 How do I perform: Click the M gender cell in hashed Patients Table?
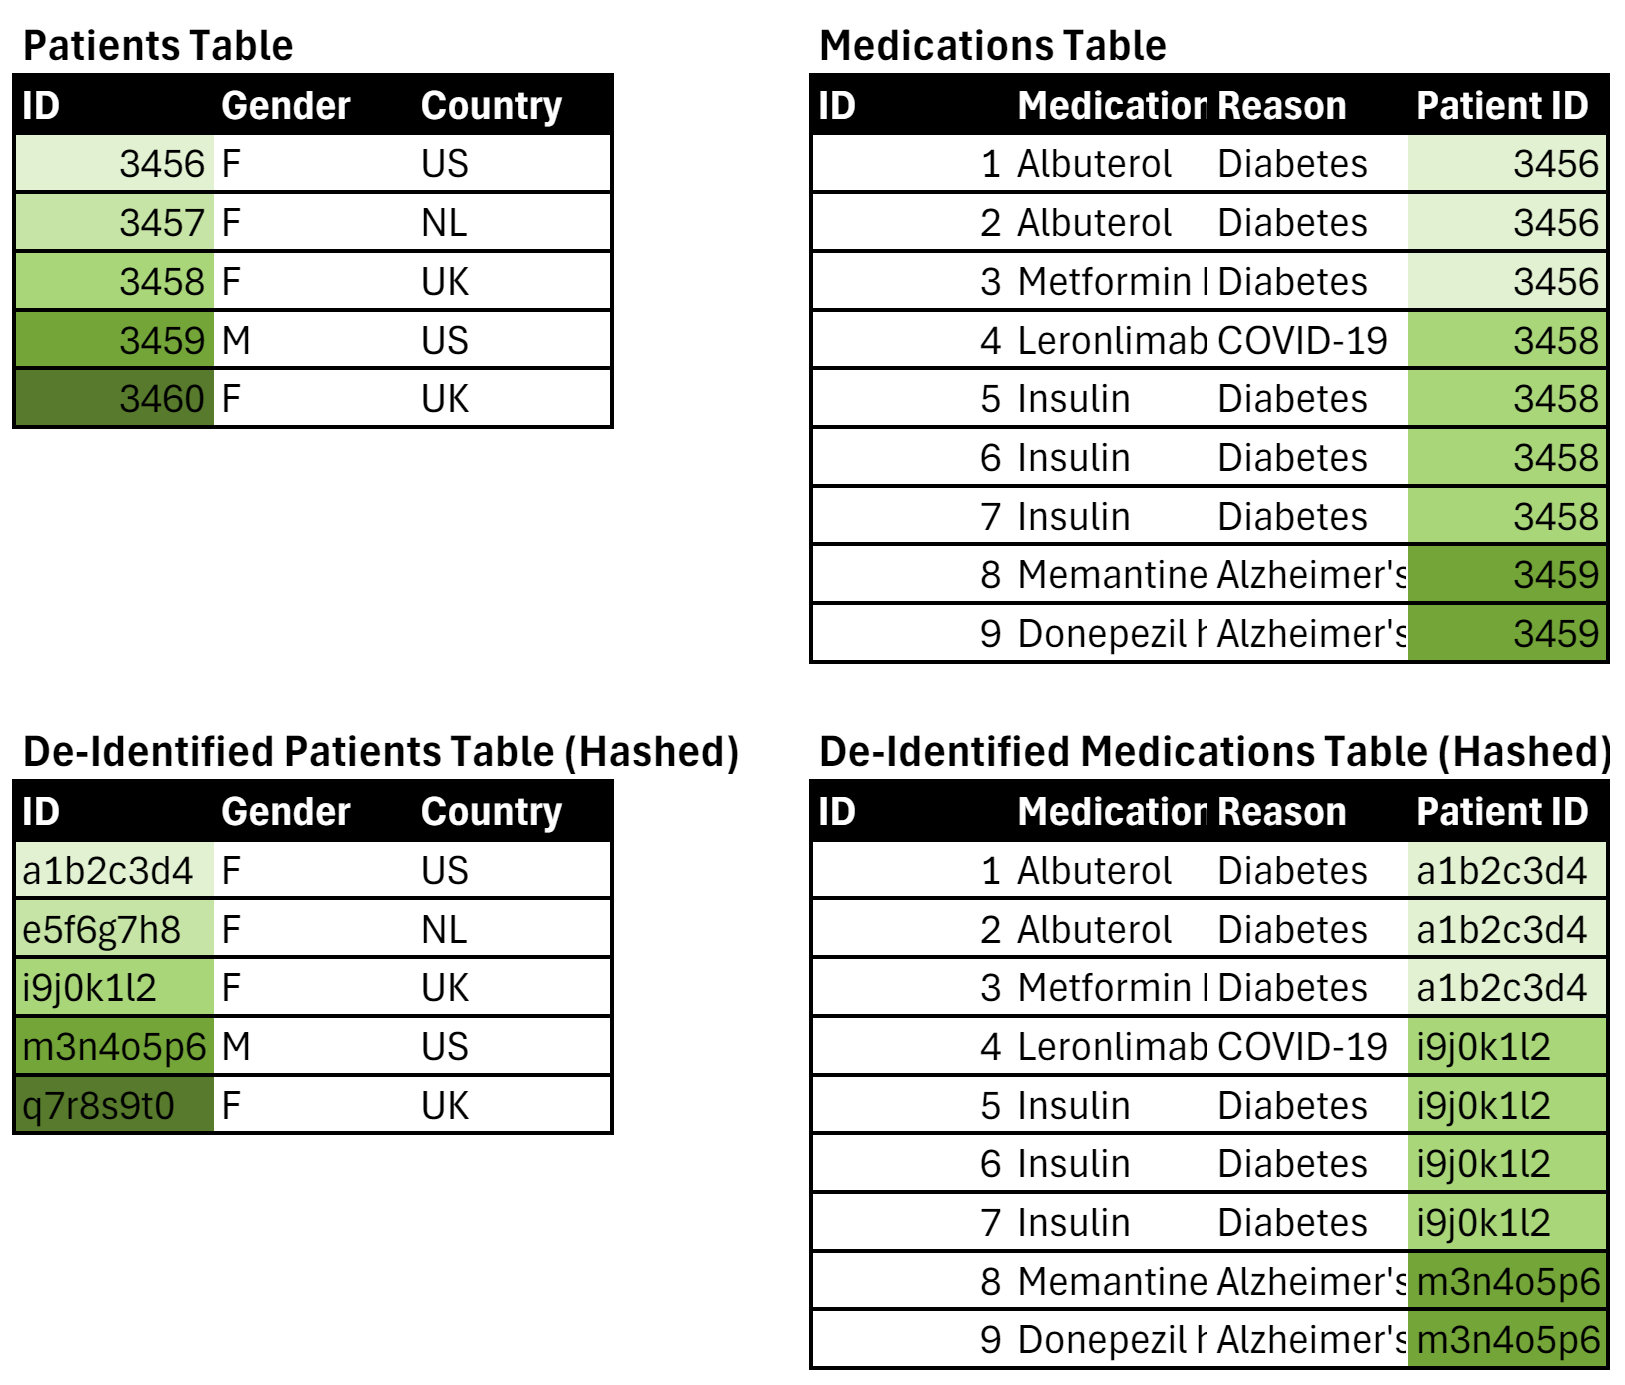coord(236,1047)
